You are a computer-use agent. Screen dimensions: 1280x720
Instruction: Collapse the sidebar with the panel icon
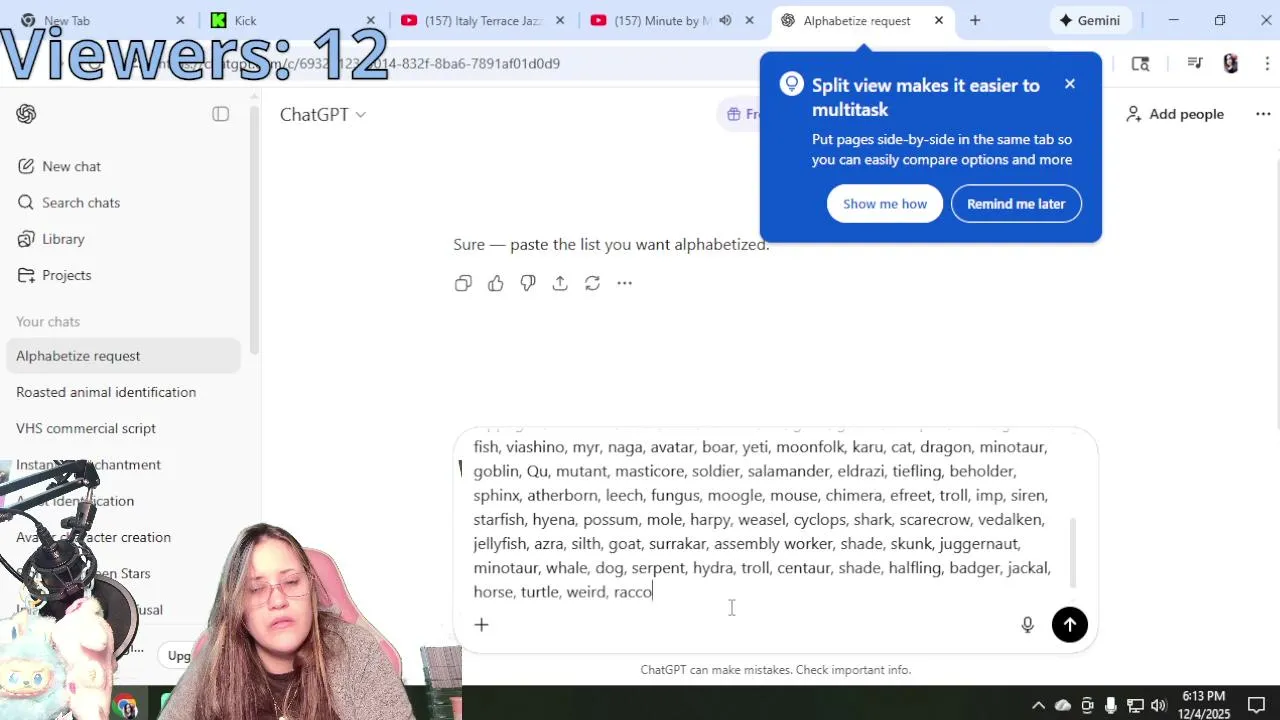point(221,114)
